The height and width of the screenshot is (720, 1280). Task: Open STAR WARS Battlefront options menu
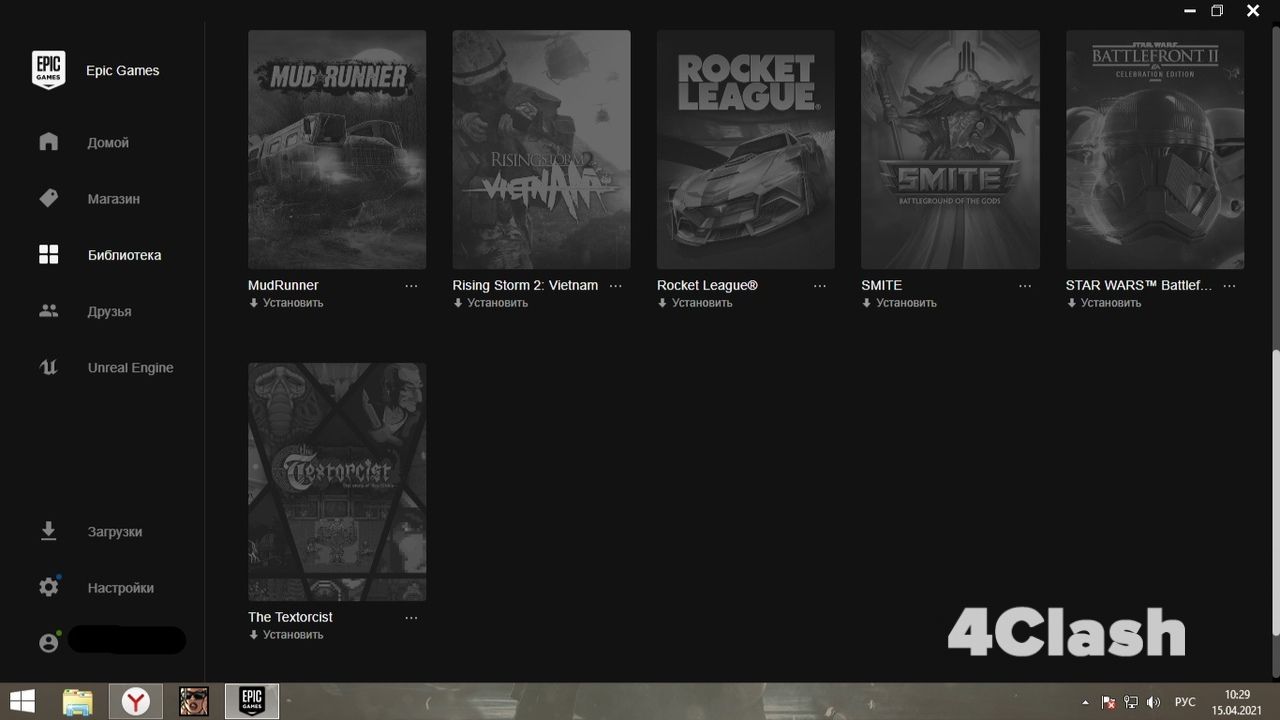click(x=1229, y=286)
